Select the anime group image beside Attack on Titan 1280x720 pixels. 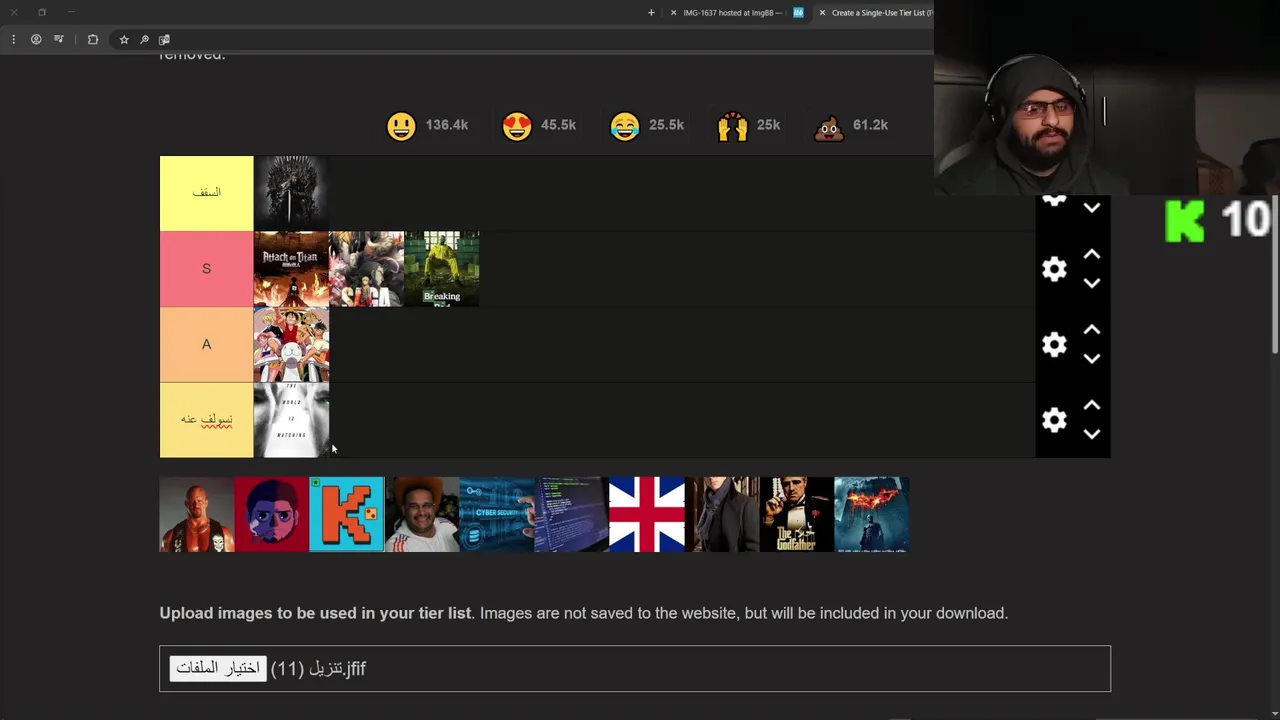tap(366, 269)
